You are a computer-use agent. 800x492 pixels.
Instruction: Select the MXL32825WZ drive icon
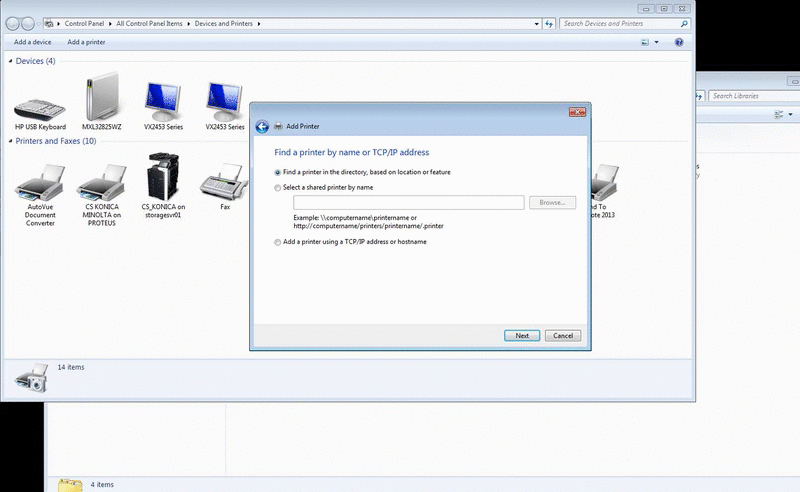click(101, 101)
